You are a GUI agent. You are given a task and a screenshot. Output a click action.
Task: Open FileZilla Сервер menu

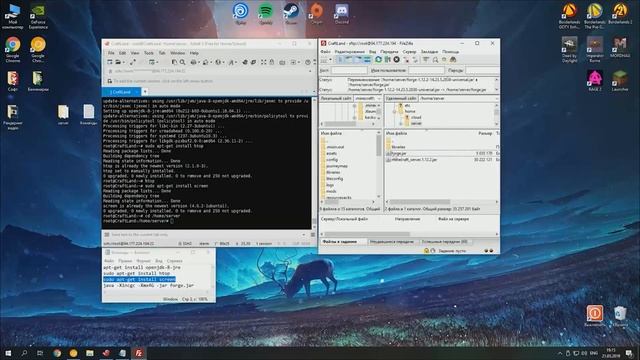tap(409, 52)
